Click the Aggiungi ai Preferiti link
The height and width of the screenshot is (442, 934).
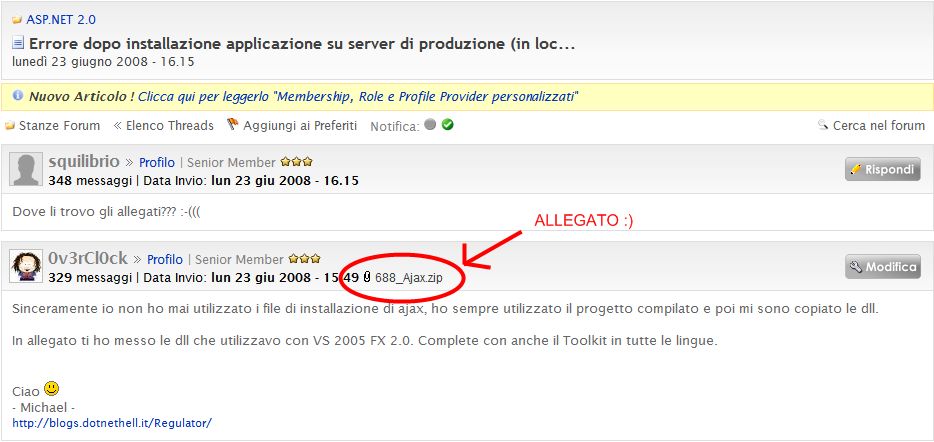[x=300, y=126]
